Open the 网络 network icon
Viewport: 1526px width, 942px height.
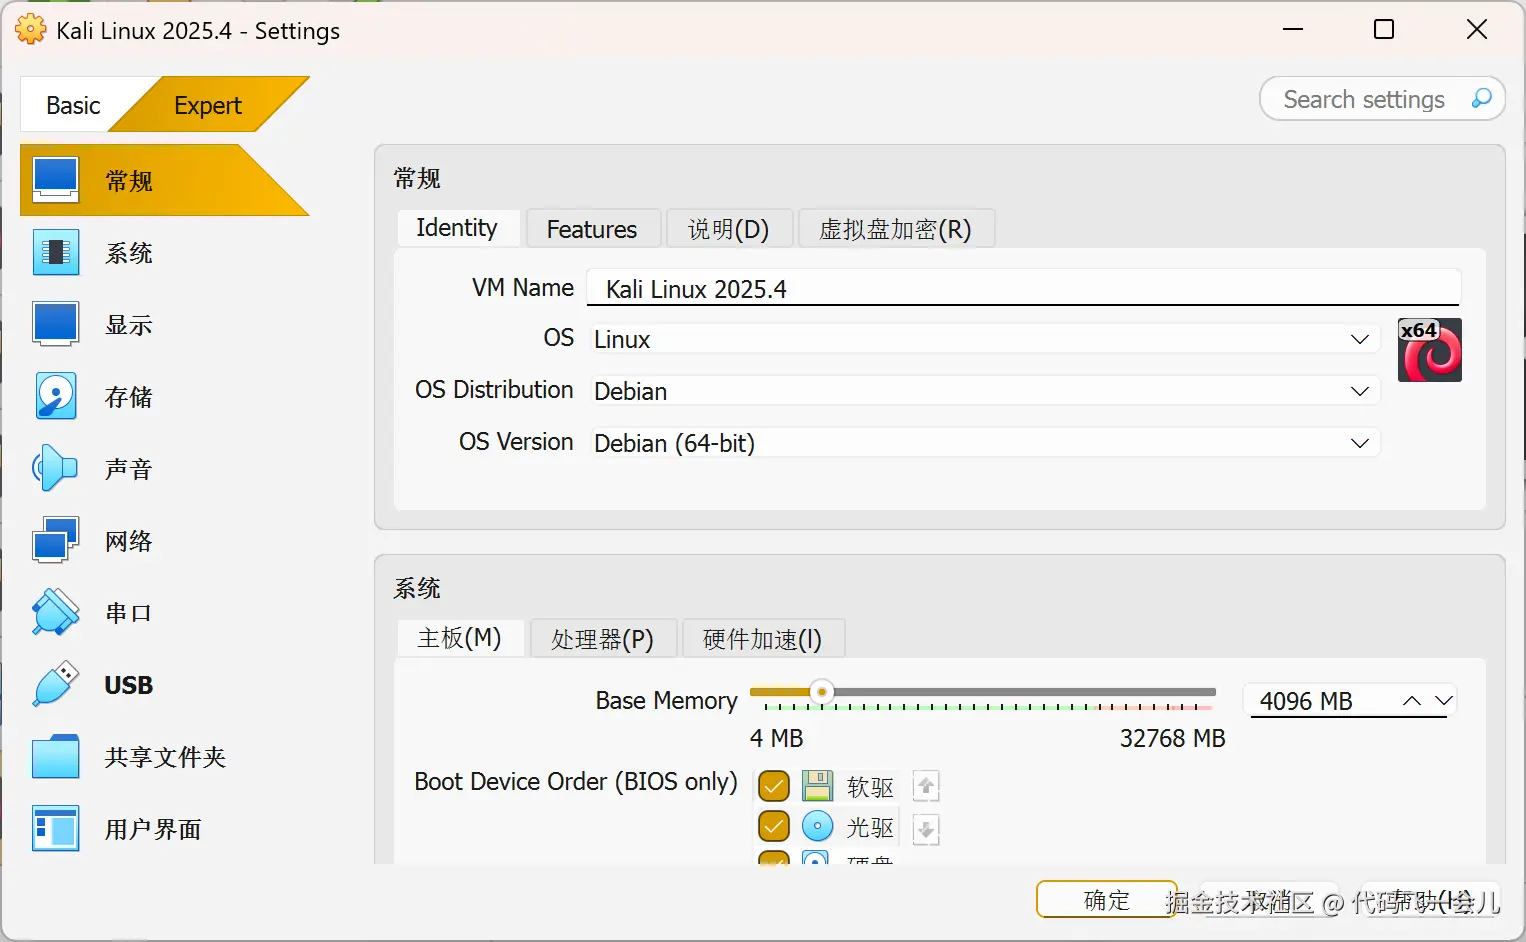(x=55, y=540)
